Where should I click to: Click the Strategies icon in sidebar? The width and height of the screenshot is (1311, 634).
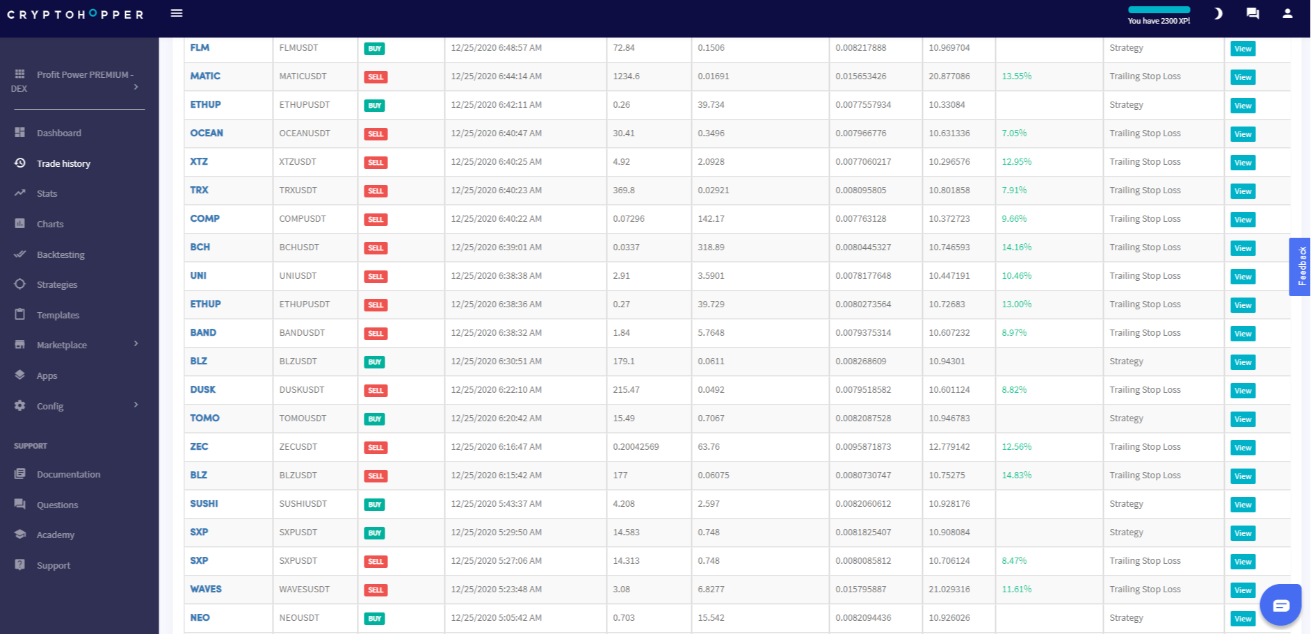point(19,284)
